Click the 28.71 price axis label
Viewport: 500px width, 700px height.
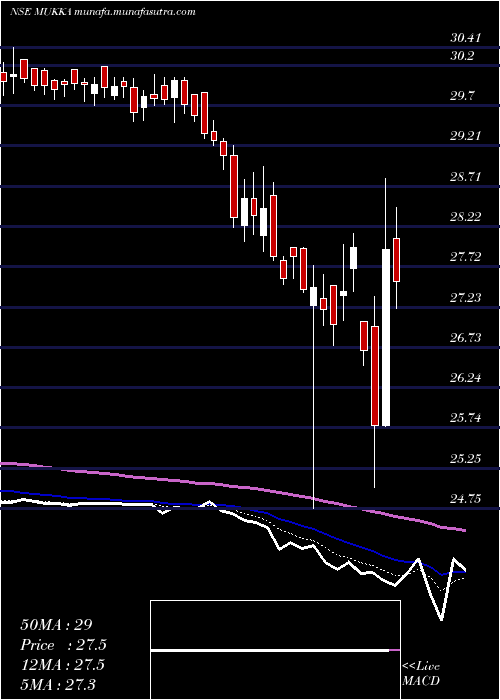(465, 177)
